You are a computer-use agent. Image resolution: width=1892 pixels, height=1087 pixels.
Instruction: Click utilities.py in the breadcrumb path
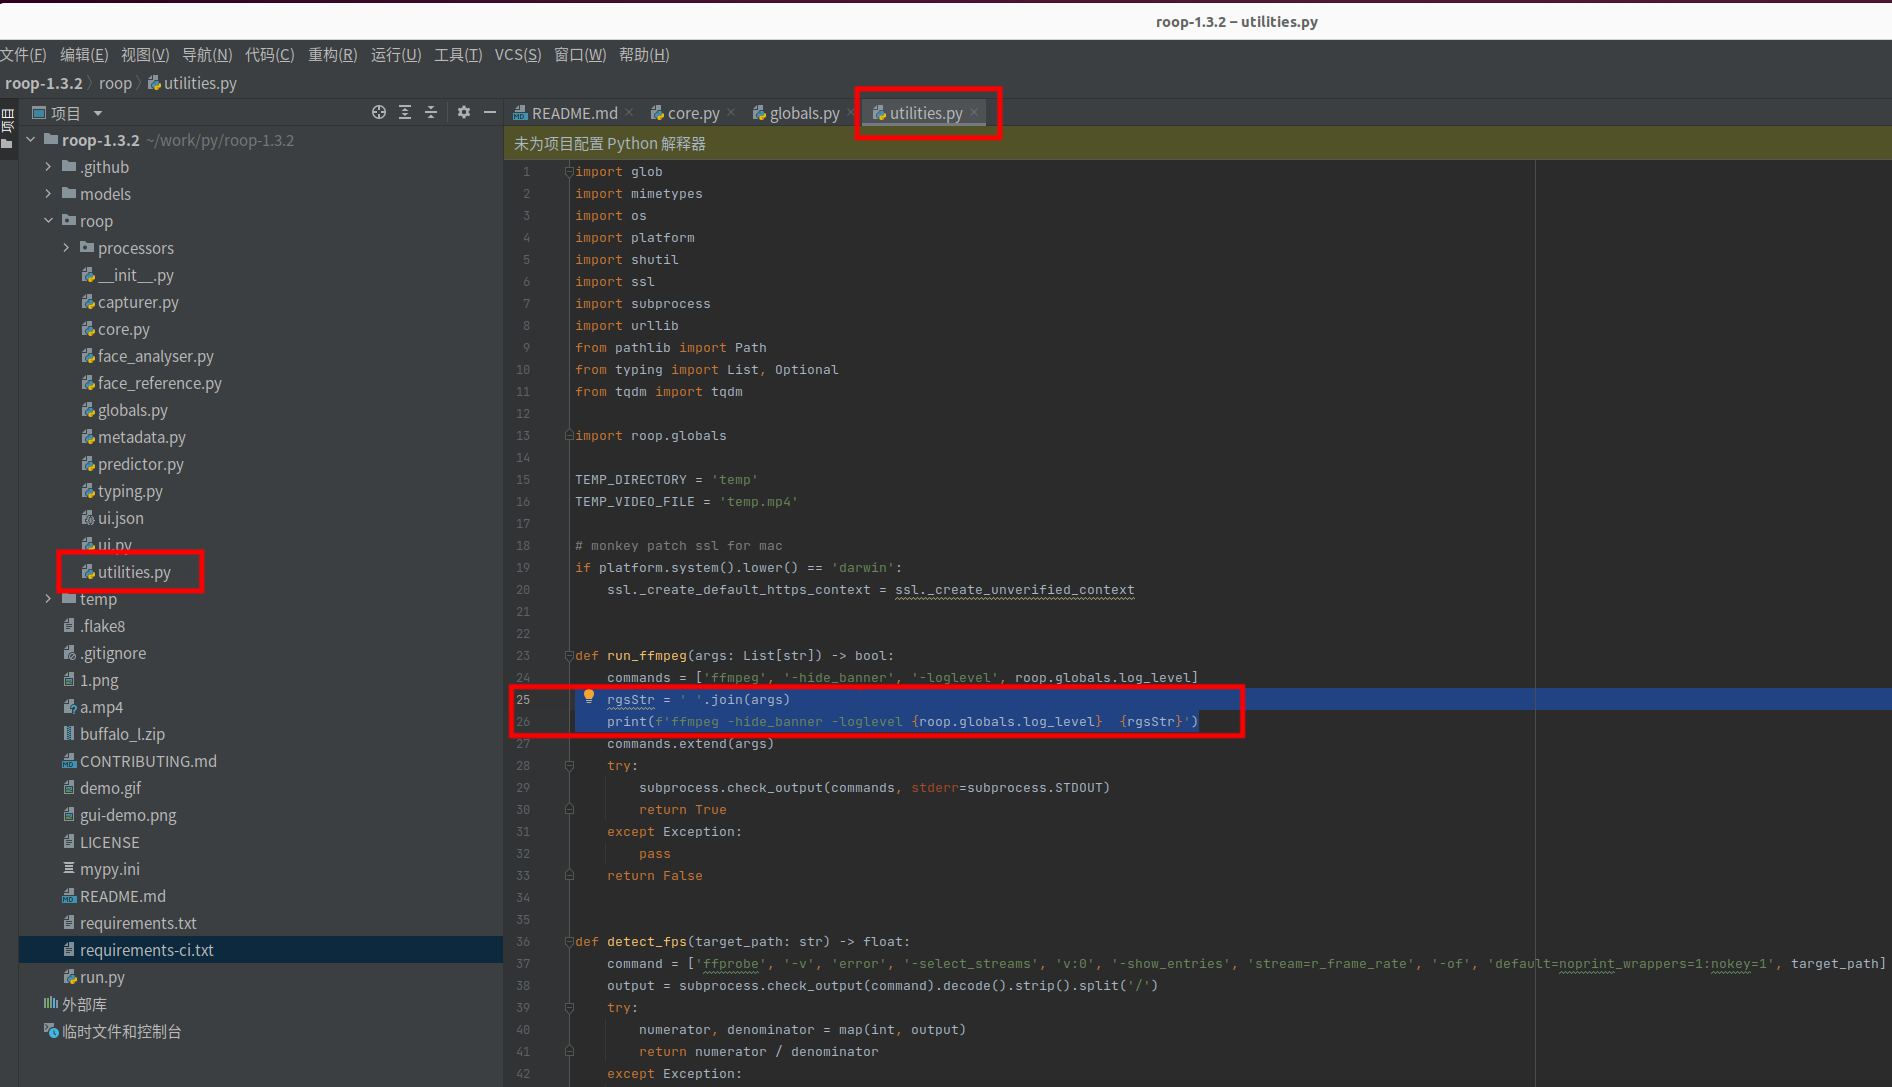pos(193,83)
